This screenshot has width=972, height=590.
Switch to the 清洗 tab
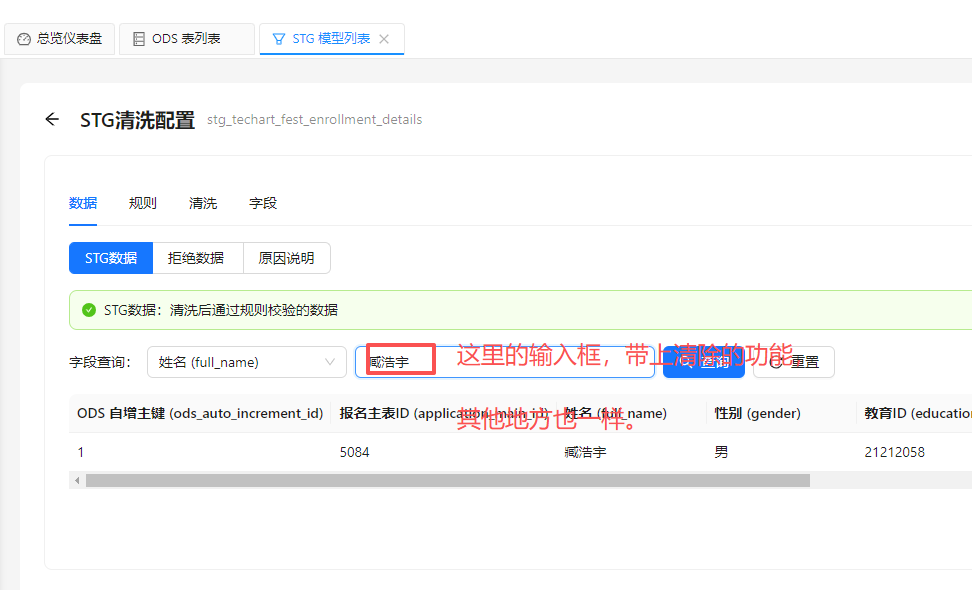point(202,203)
